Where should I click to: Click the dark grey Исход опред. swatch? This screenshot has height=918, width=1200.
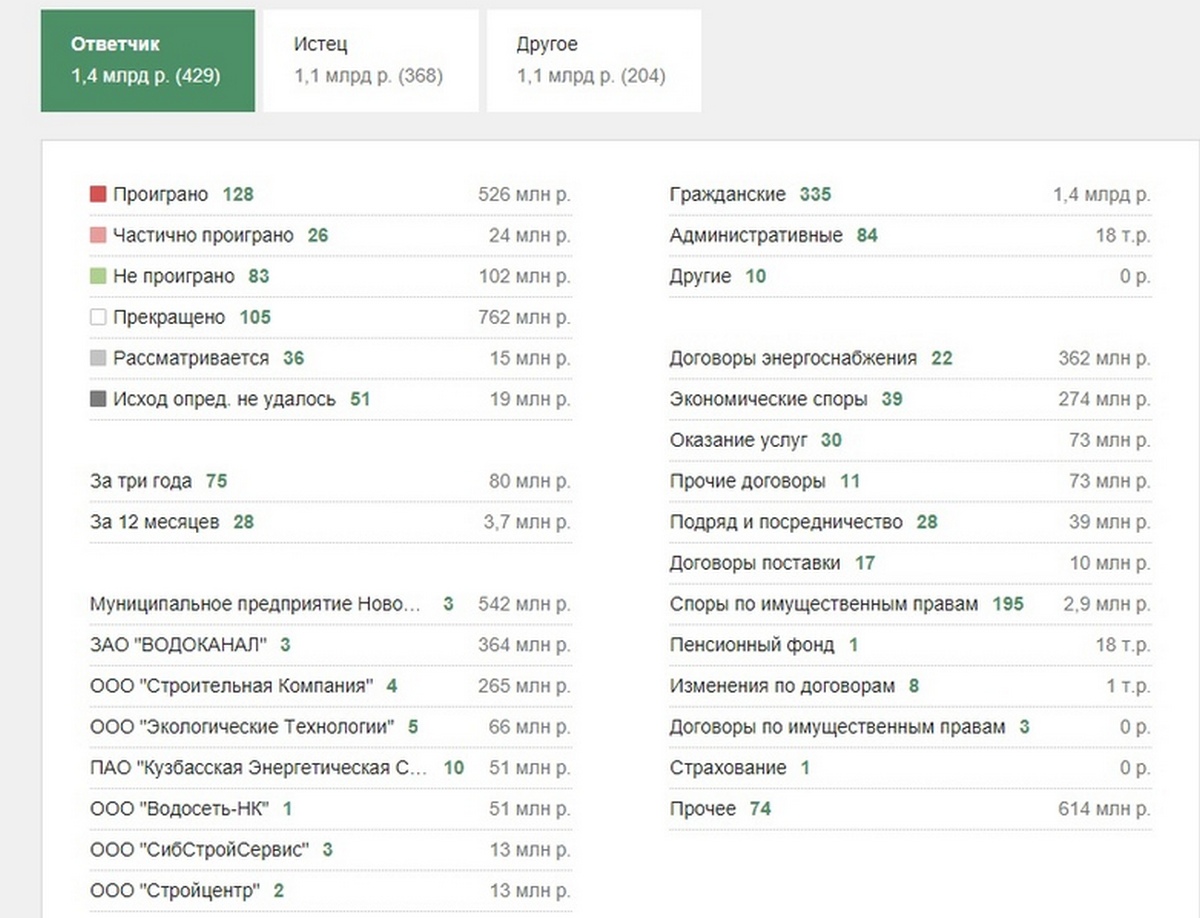pyautogui.click(x=98, y=399)
